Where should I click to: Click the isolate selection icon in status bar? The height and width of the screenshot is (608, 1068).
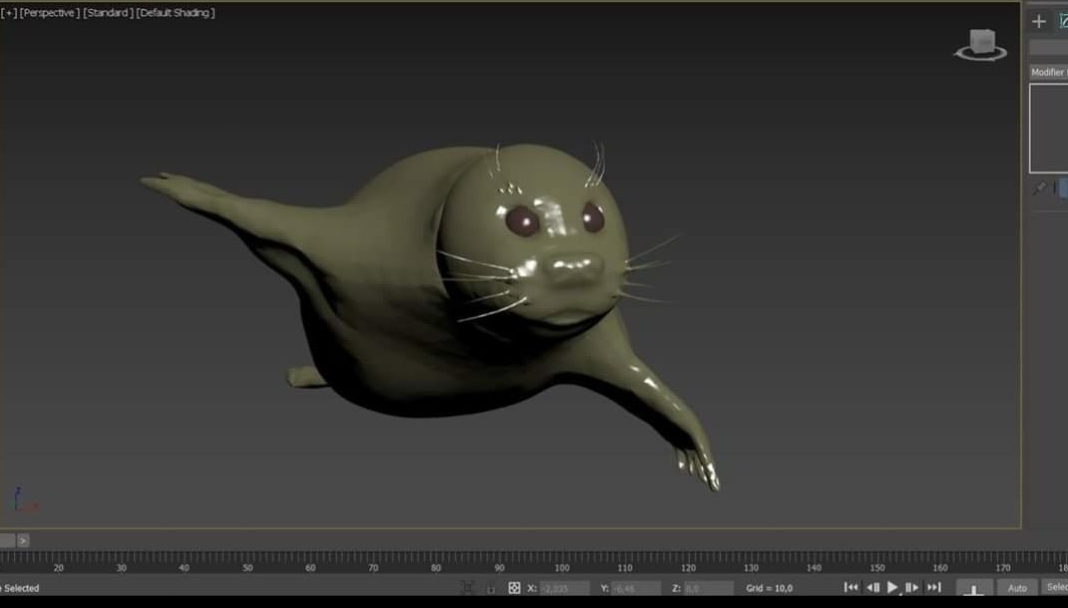pos(467,588)
